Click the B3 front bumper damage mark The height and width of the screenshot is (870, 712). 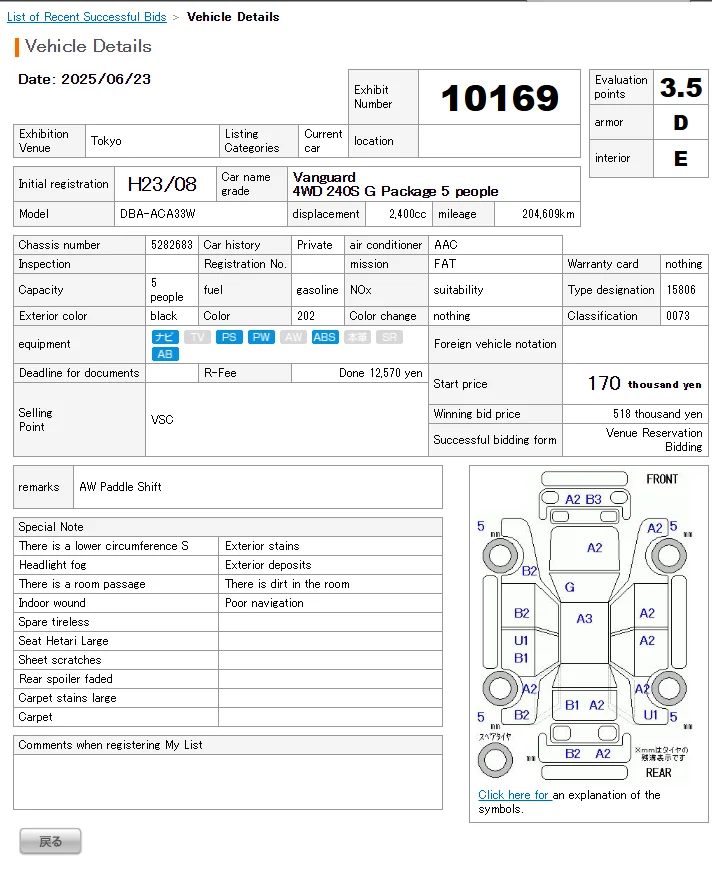594,499
